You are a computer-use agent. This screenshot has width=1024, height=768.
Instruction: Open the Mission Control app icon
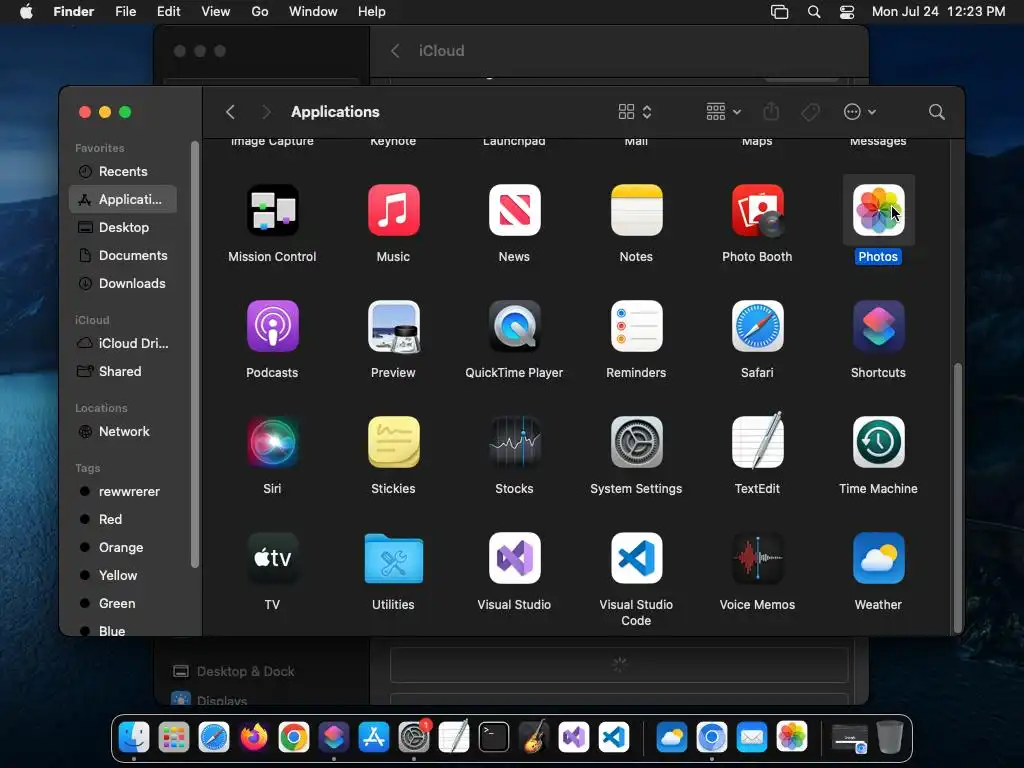click(272, 210)
